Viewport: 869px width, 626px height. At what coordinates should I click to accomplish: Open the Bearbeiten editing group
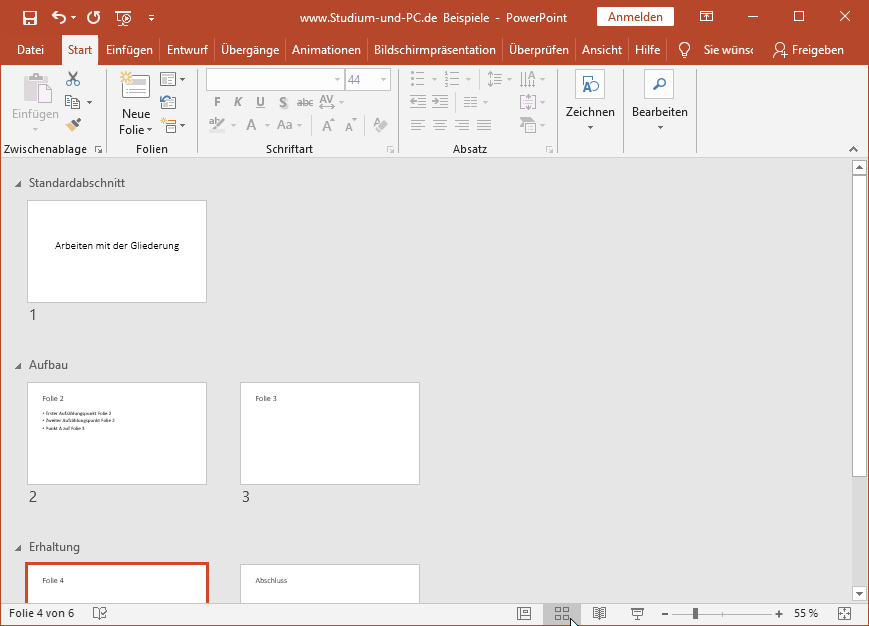tap(660, 101)
